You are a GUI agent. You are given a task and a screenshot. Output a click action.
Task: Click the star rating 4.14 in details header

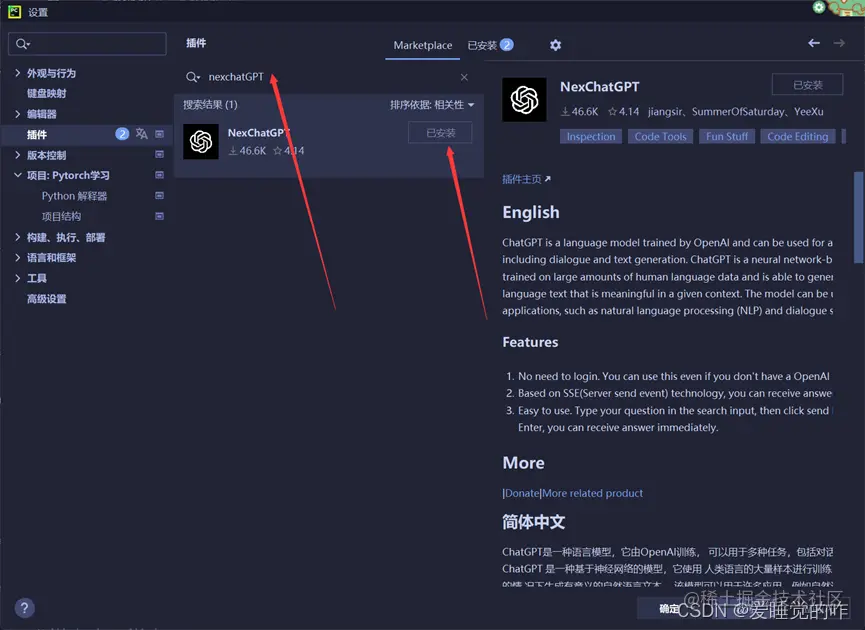pyautogui.click(x=623, y=112)
